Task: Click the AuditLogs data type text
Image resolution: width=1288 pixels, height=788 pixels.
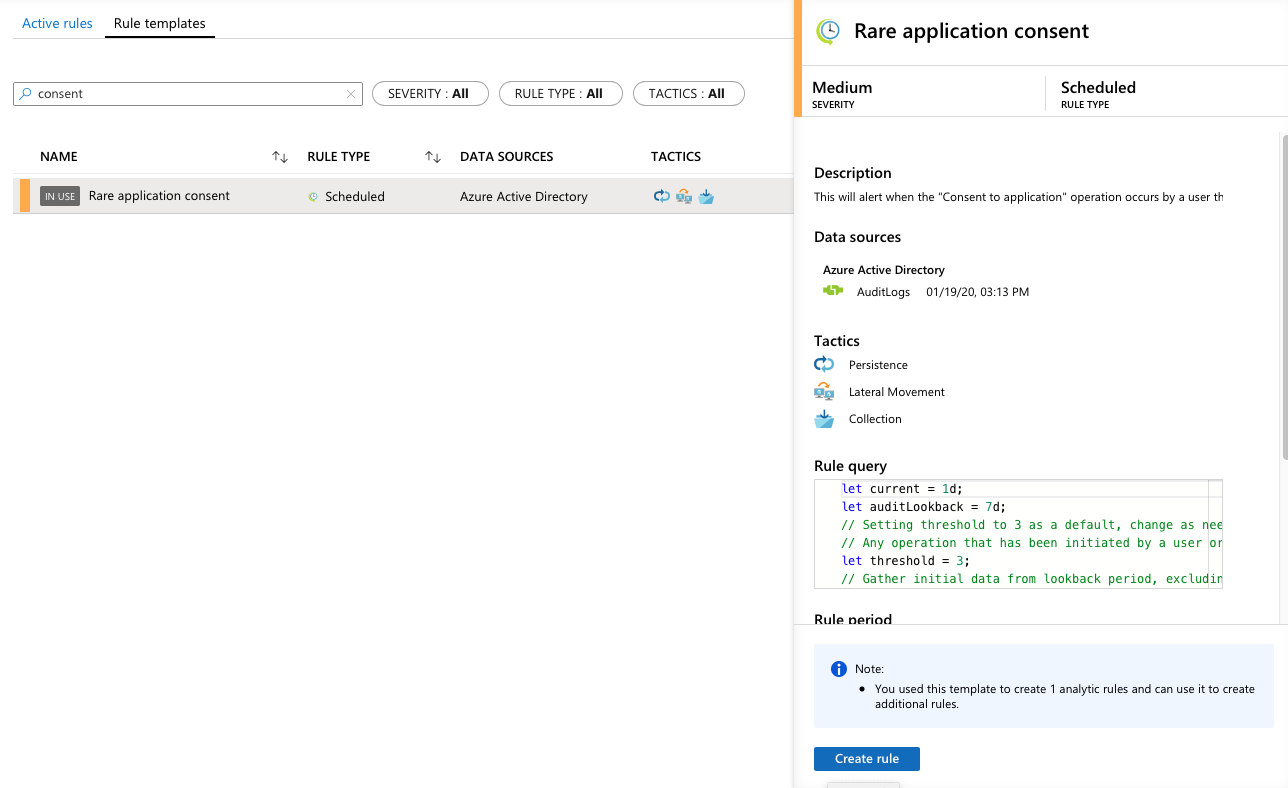Action: click(x=884, y=293)
